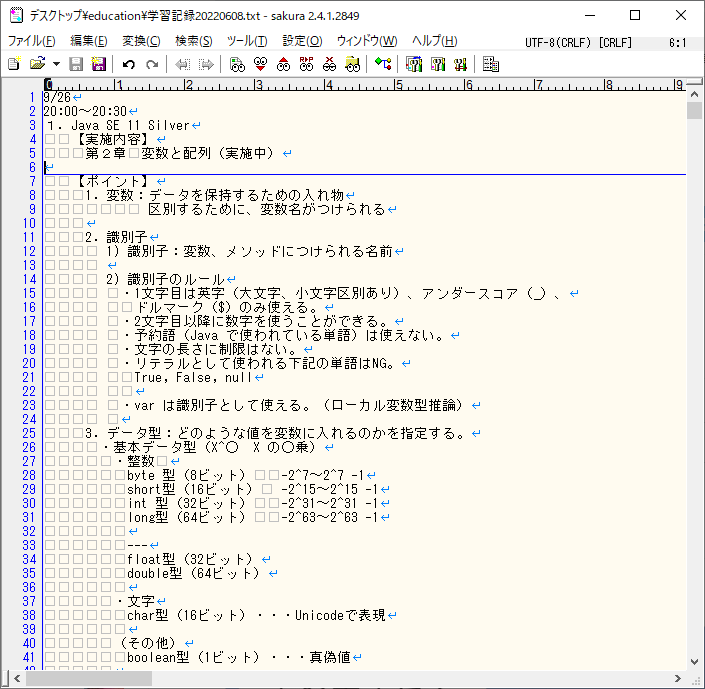Screen dimensions: 705x689
Task: Create a new file with the New icon
Action: [x=14, y=64]
